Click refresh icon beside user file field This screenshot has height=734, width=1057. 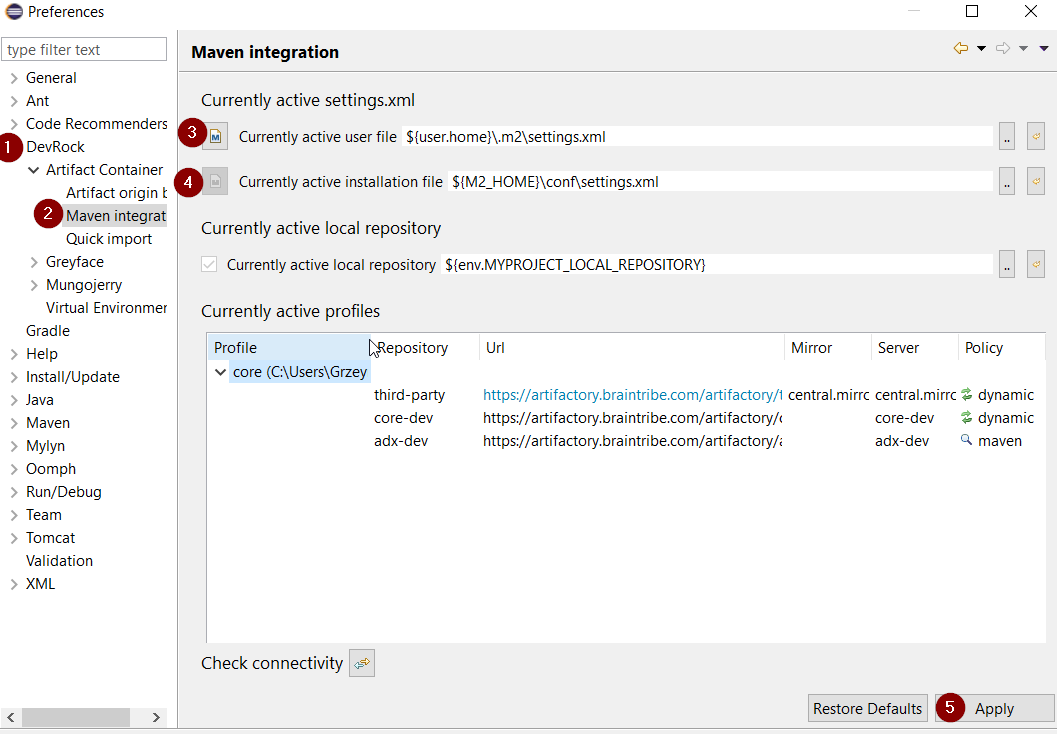1036,137
